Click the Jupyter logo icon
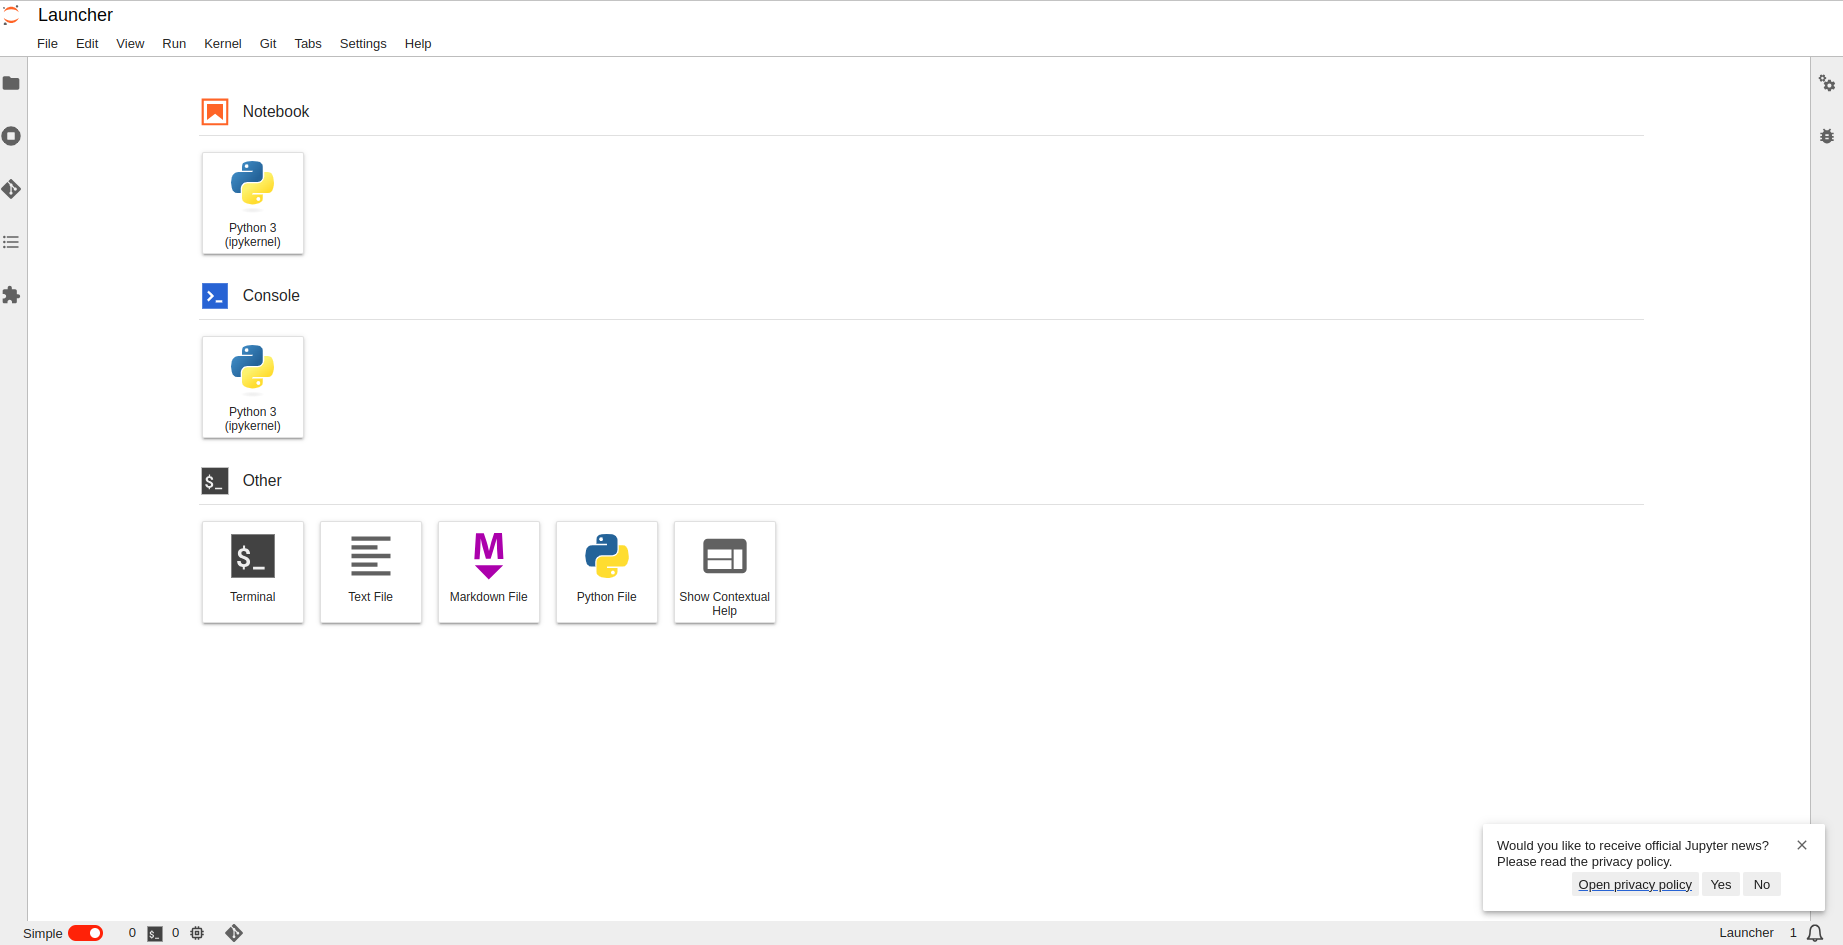This screenshot has height=945, width=1843. pos(11,15)
